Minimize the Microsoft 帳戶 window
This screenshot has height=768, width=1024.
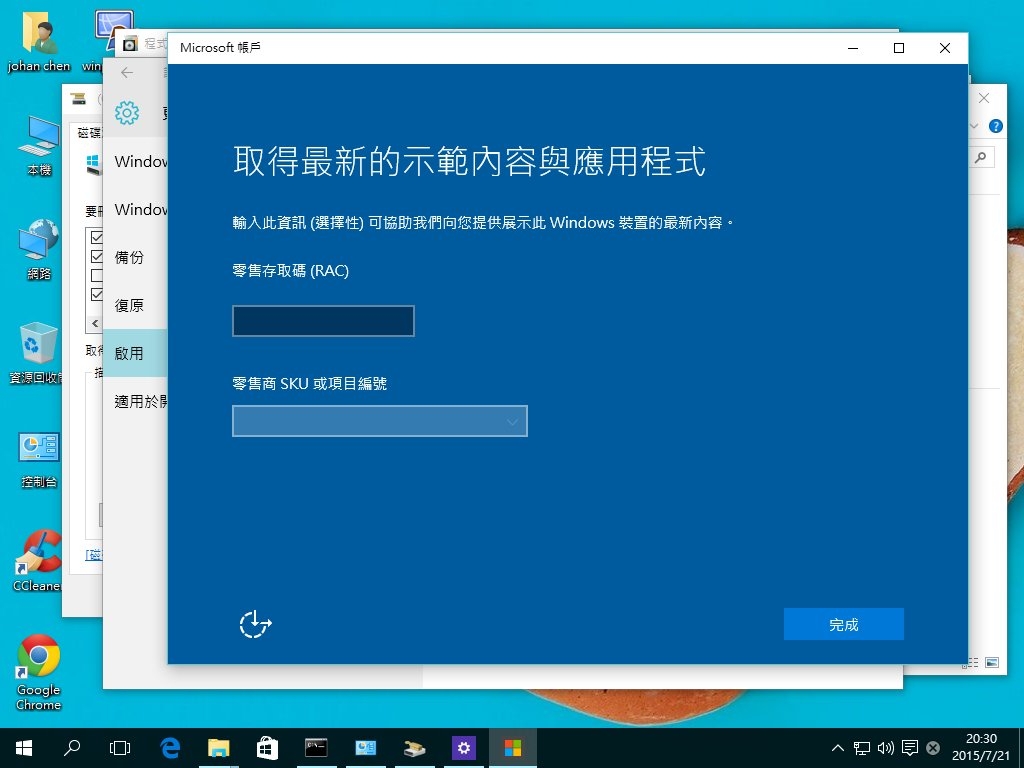point(853,48)
